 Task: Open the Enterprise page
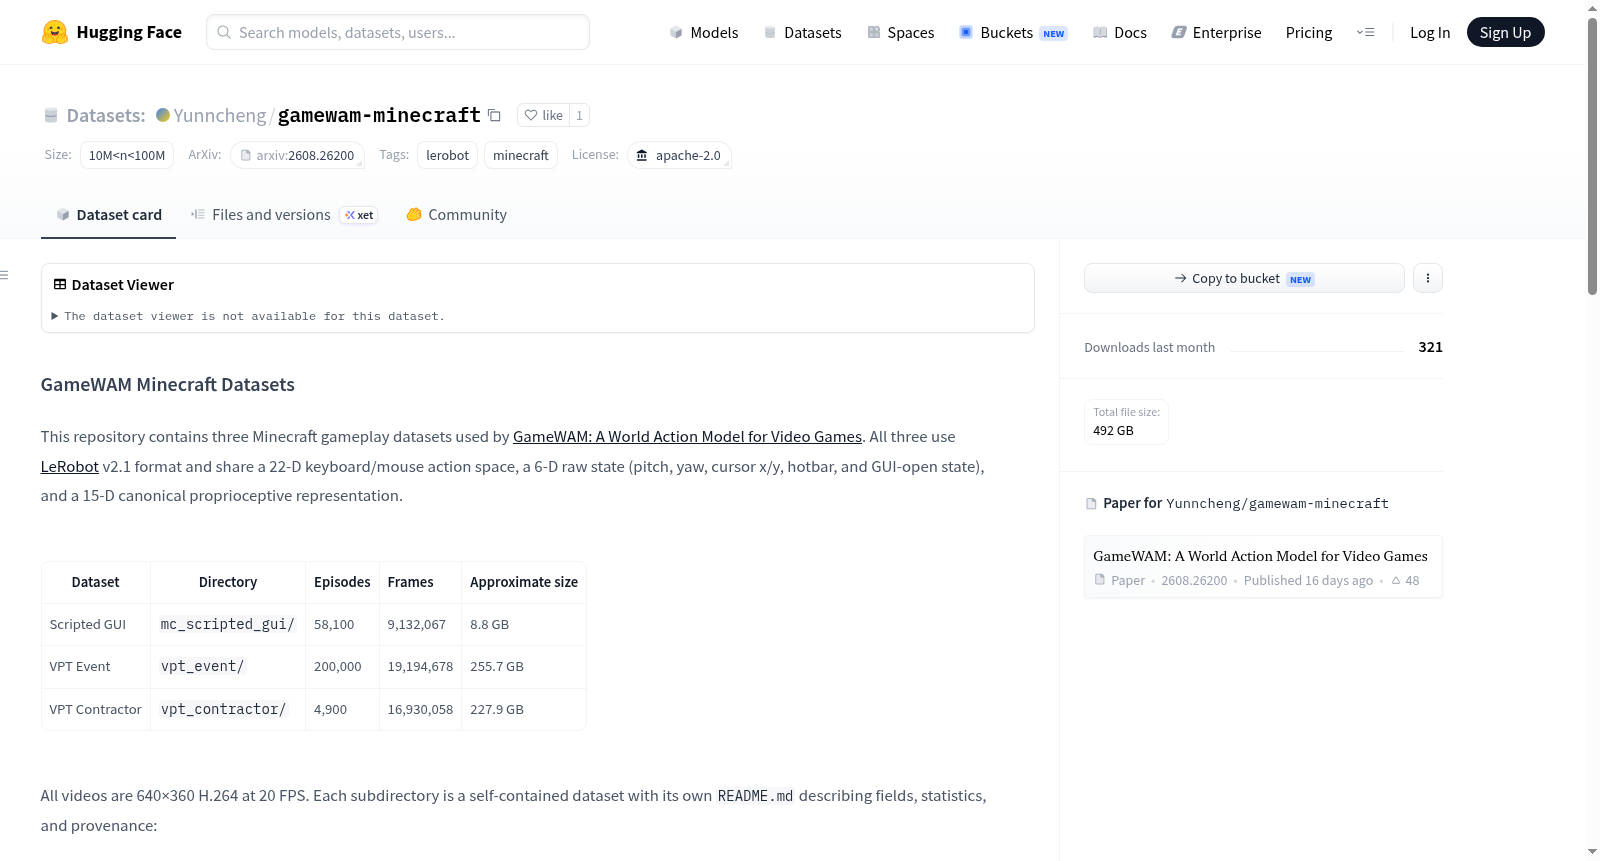(x=1216, y=32)
